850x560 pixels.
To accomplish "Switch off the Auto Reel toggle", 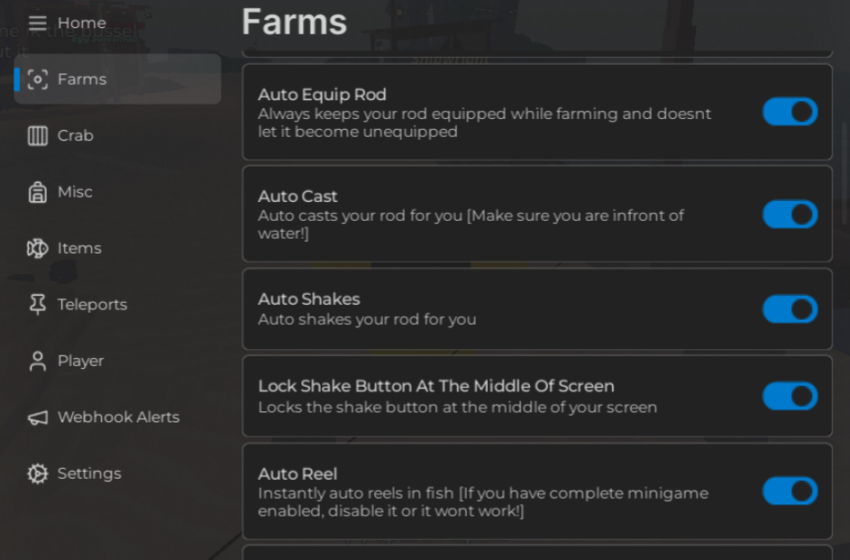I will 790,491.
